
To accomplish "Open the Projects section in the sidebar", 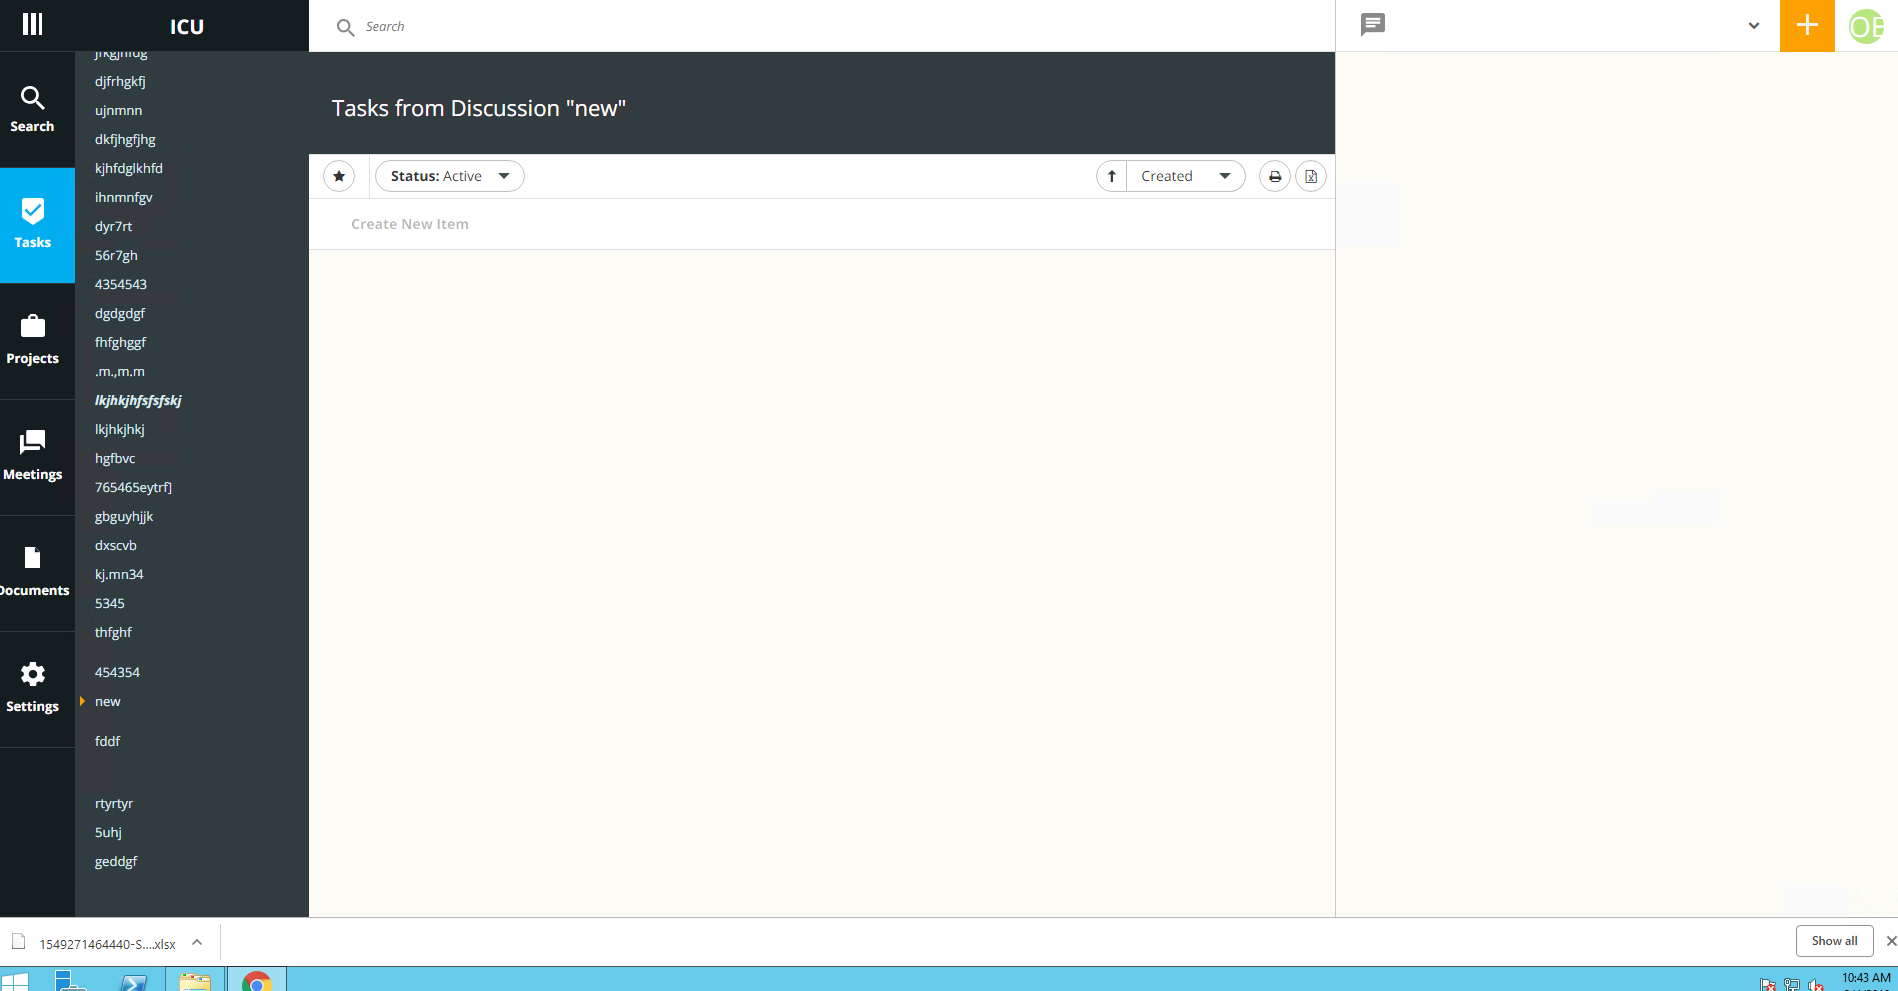I will tap(33, 340).
